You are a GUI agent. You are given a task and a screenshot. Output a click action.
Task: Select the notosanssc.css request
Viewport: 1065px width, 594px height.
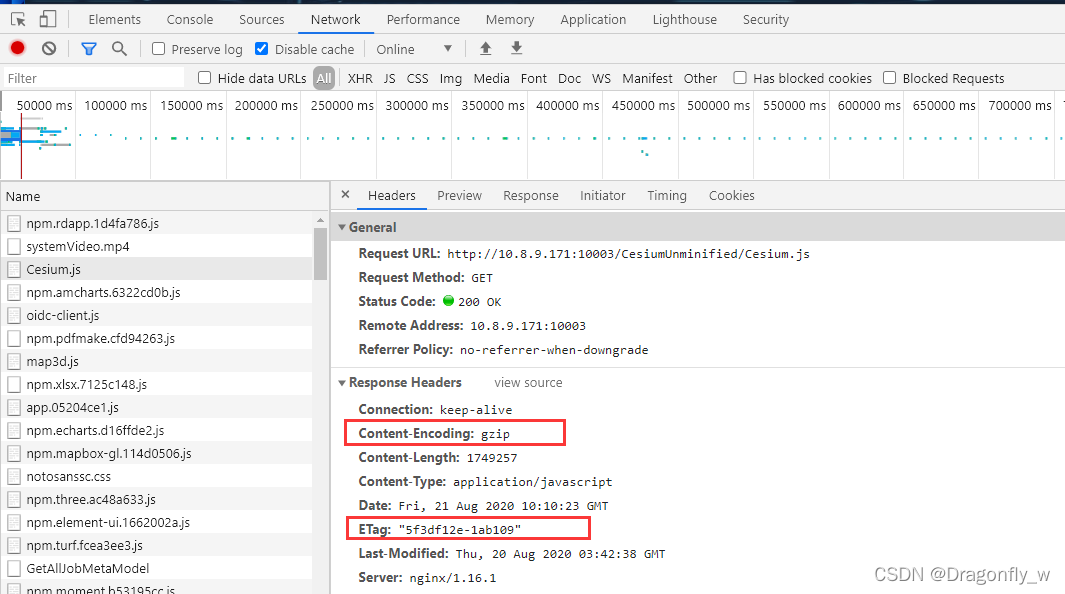pos(157,477)
